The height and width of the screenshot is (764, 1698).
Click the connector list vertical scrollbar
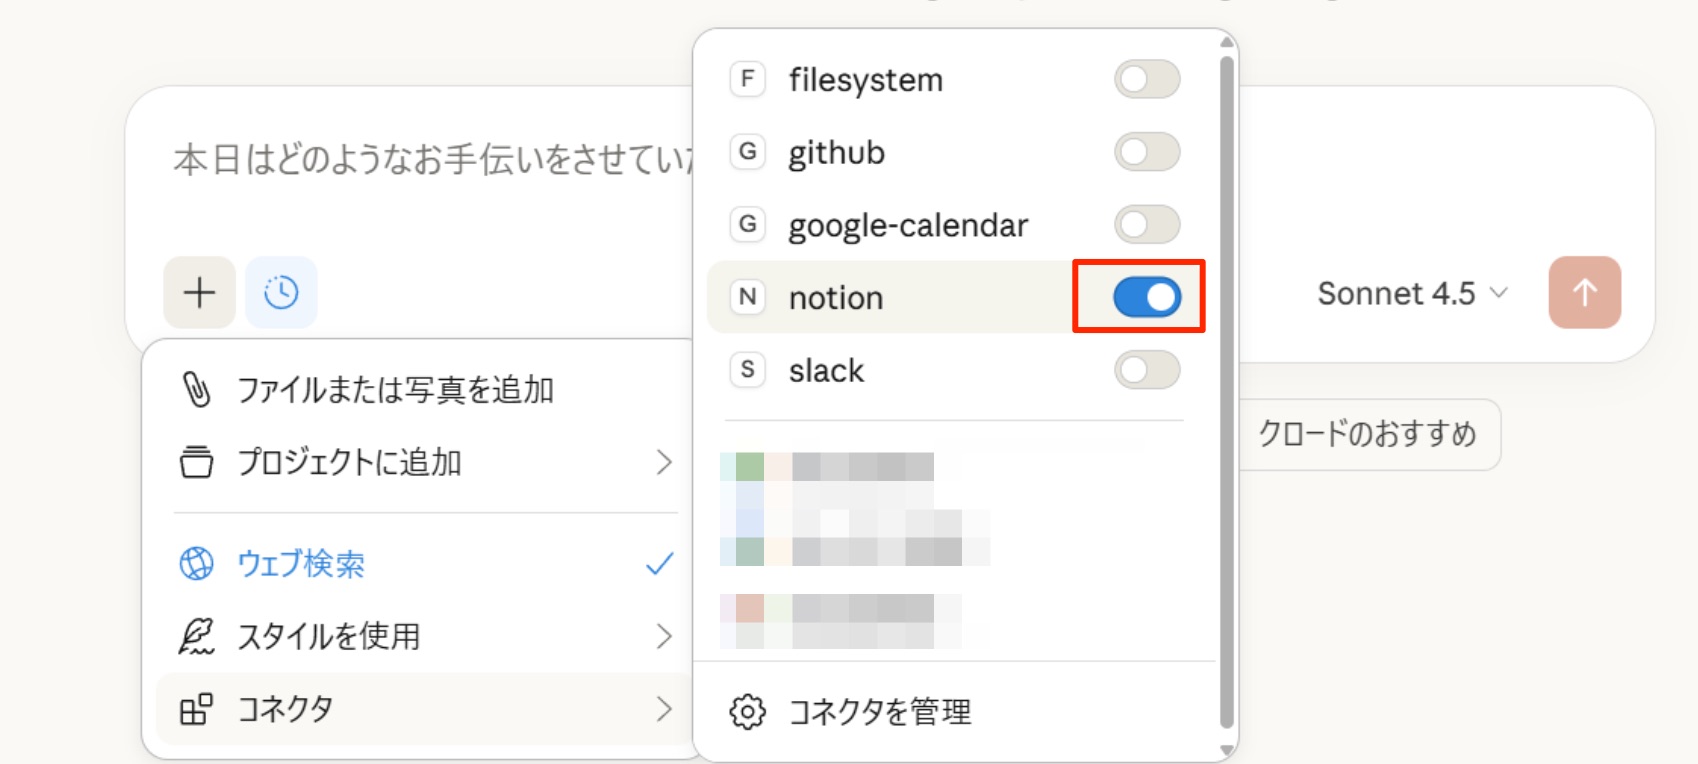tap(1227, 390)
